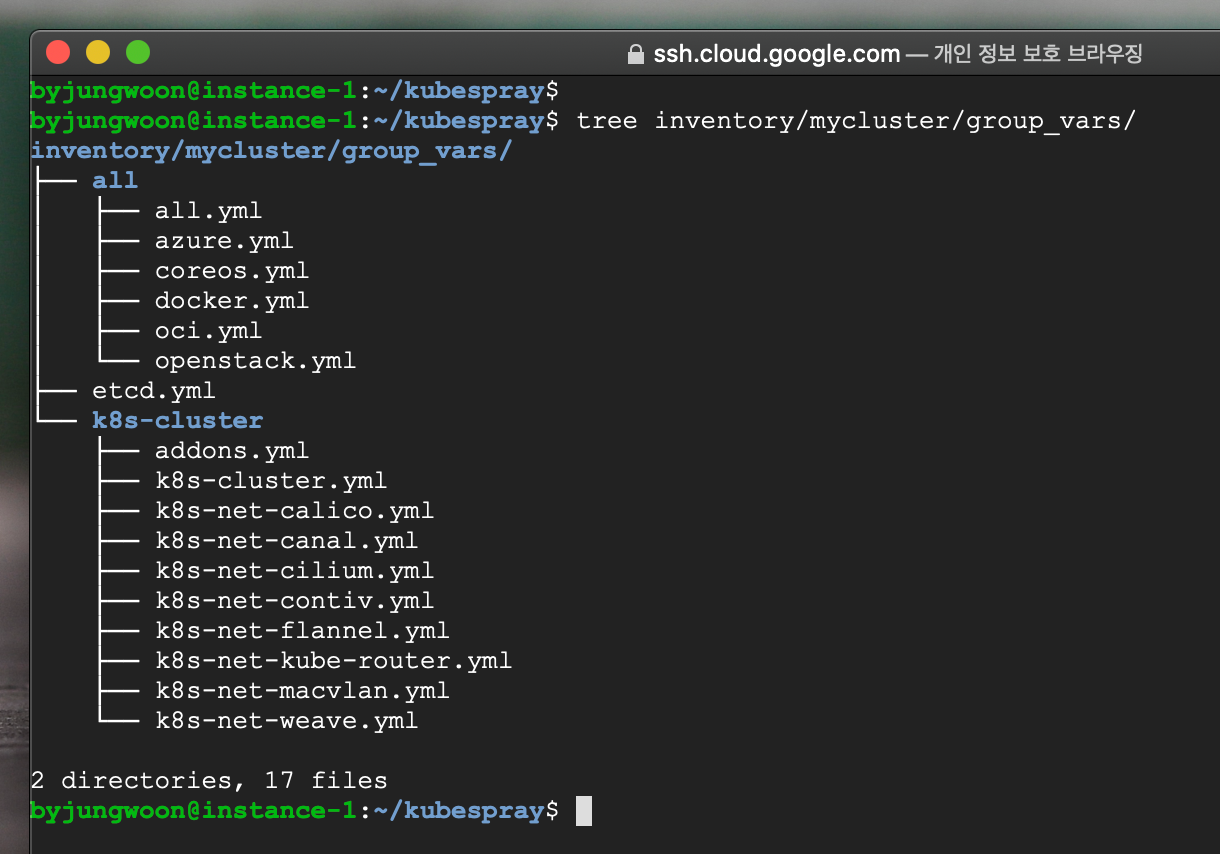Select the 'tree inventory/mycluster/group_vars/' command text

(857, 121)
